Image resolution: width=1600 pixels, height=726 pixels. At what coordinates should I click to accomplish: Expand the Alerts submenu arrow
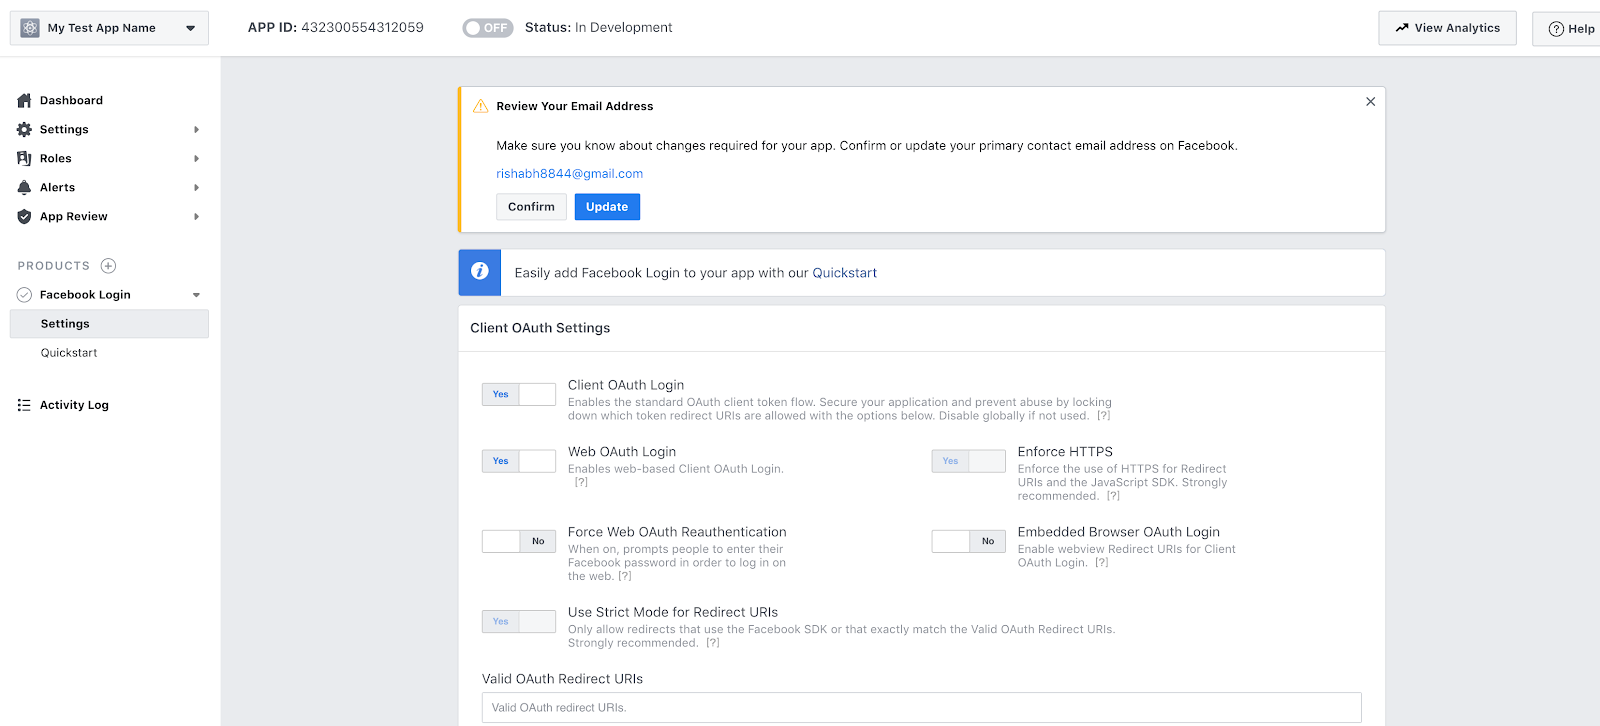pyautogui.click(x=197, y=188)
